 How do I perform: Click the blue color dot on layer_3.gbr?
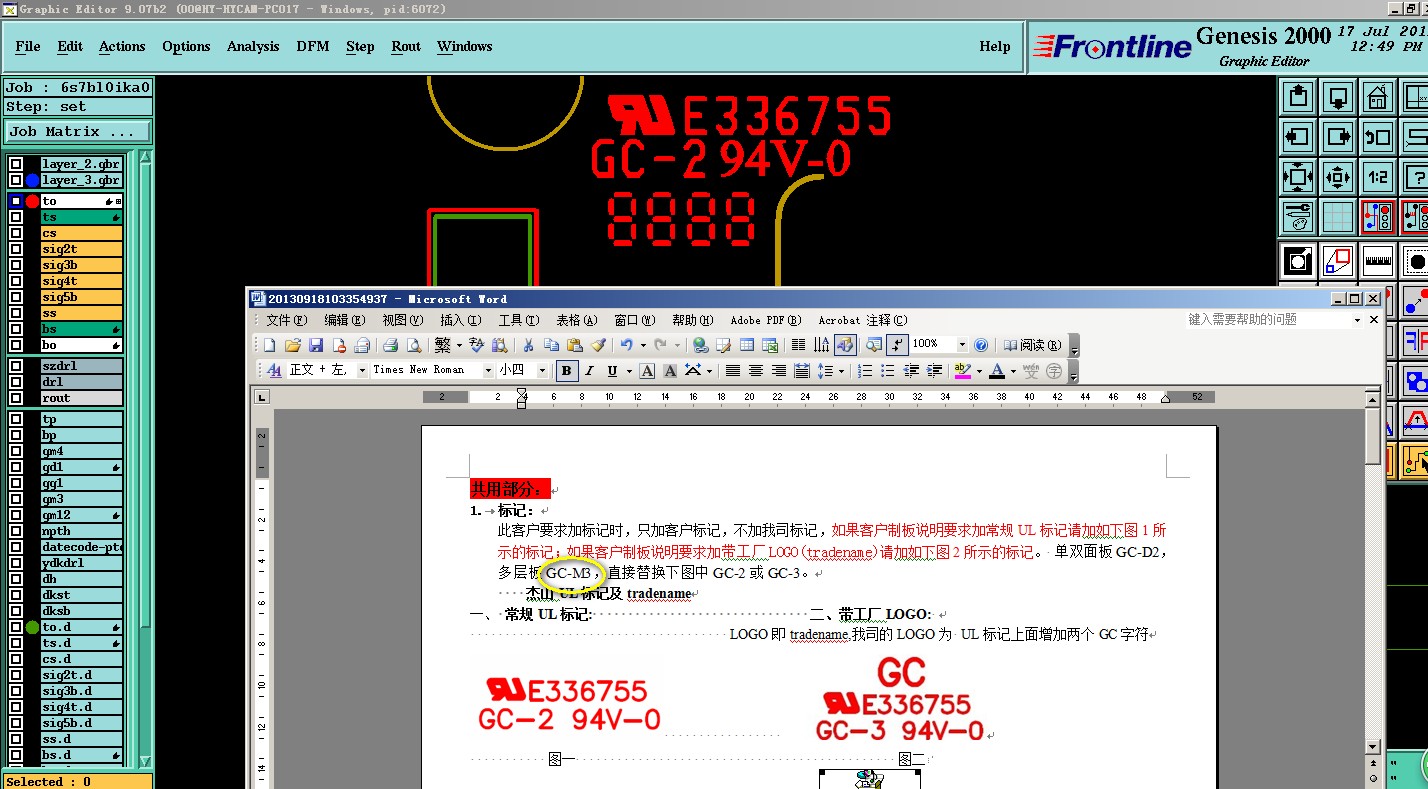(x=32, y=180)
